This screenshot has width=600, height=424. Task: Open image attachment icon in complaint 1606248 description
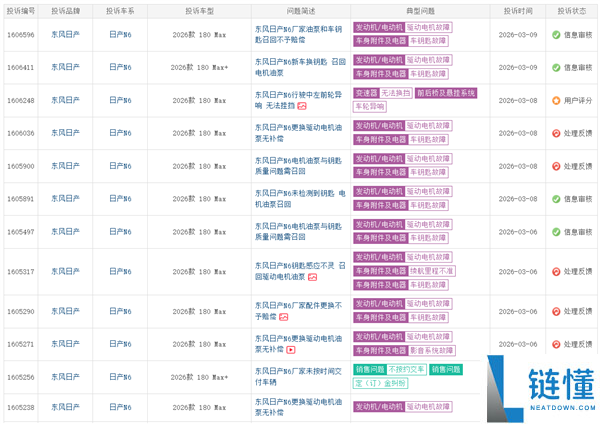(x=302, y=106)
